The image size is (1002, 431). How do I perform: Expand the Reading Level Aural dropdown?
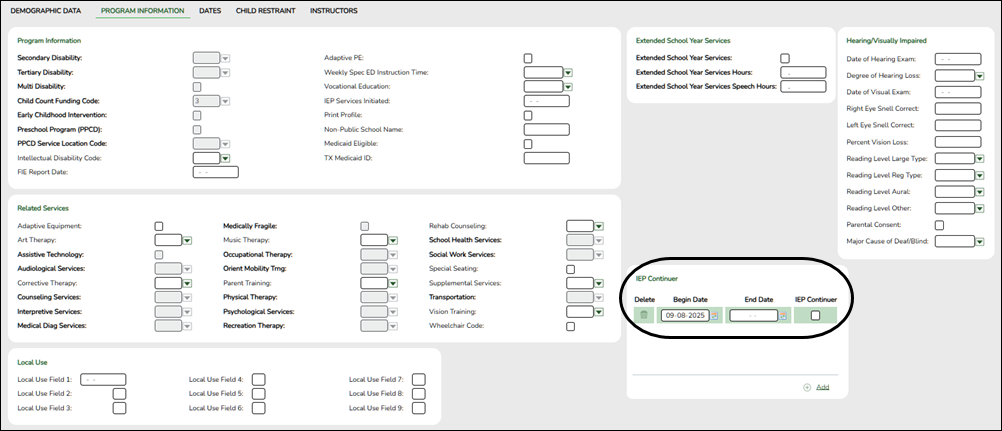[x=980, y=192]
